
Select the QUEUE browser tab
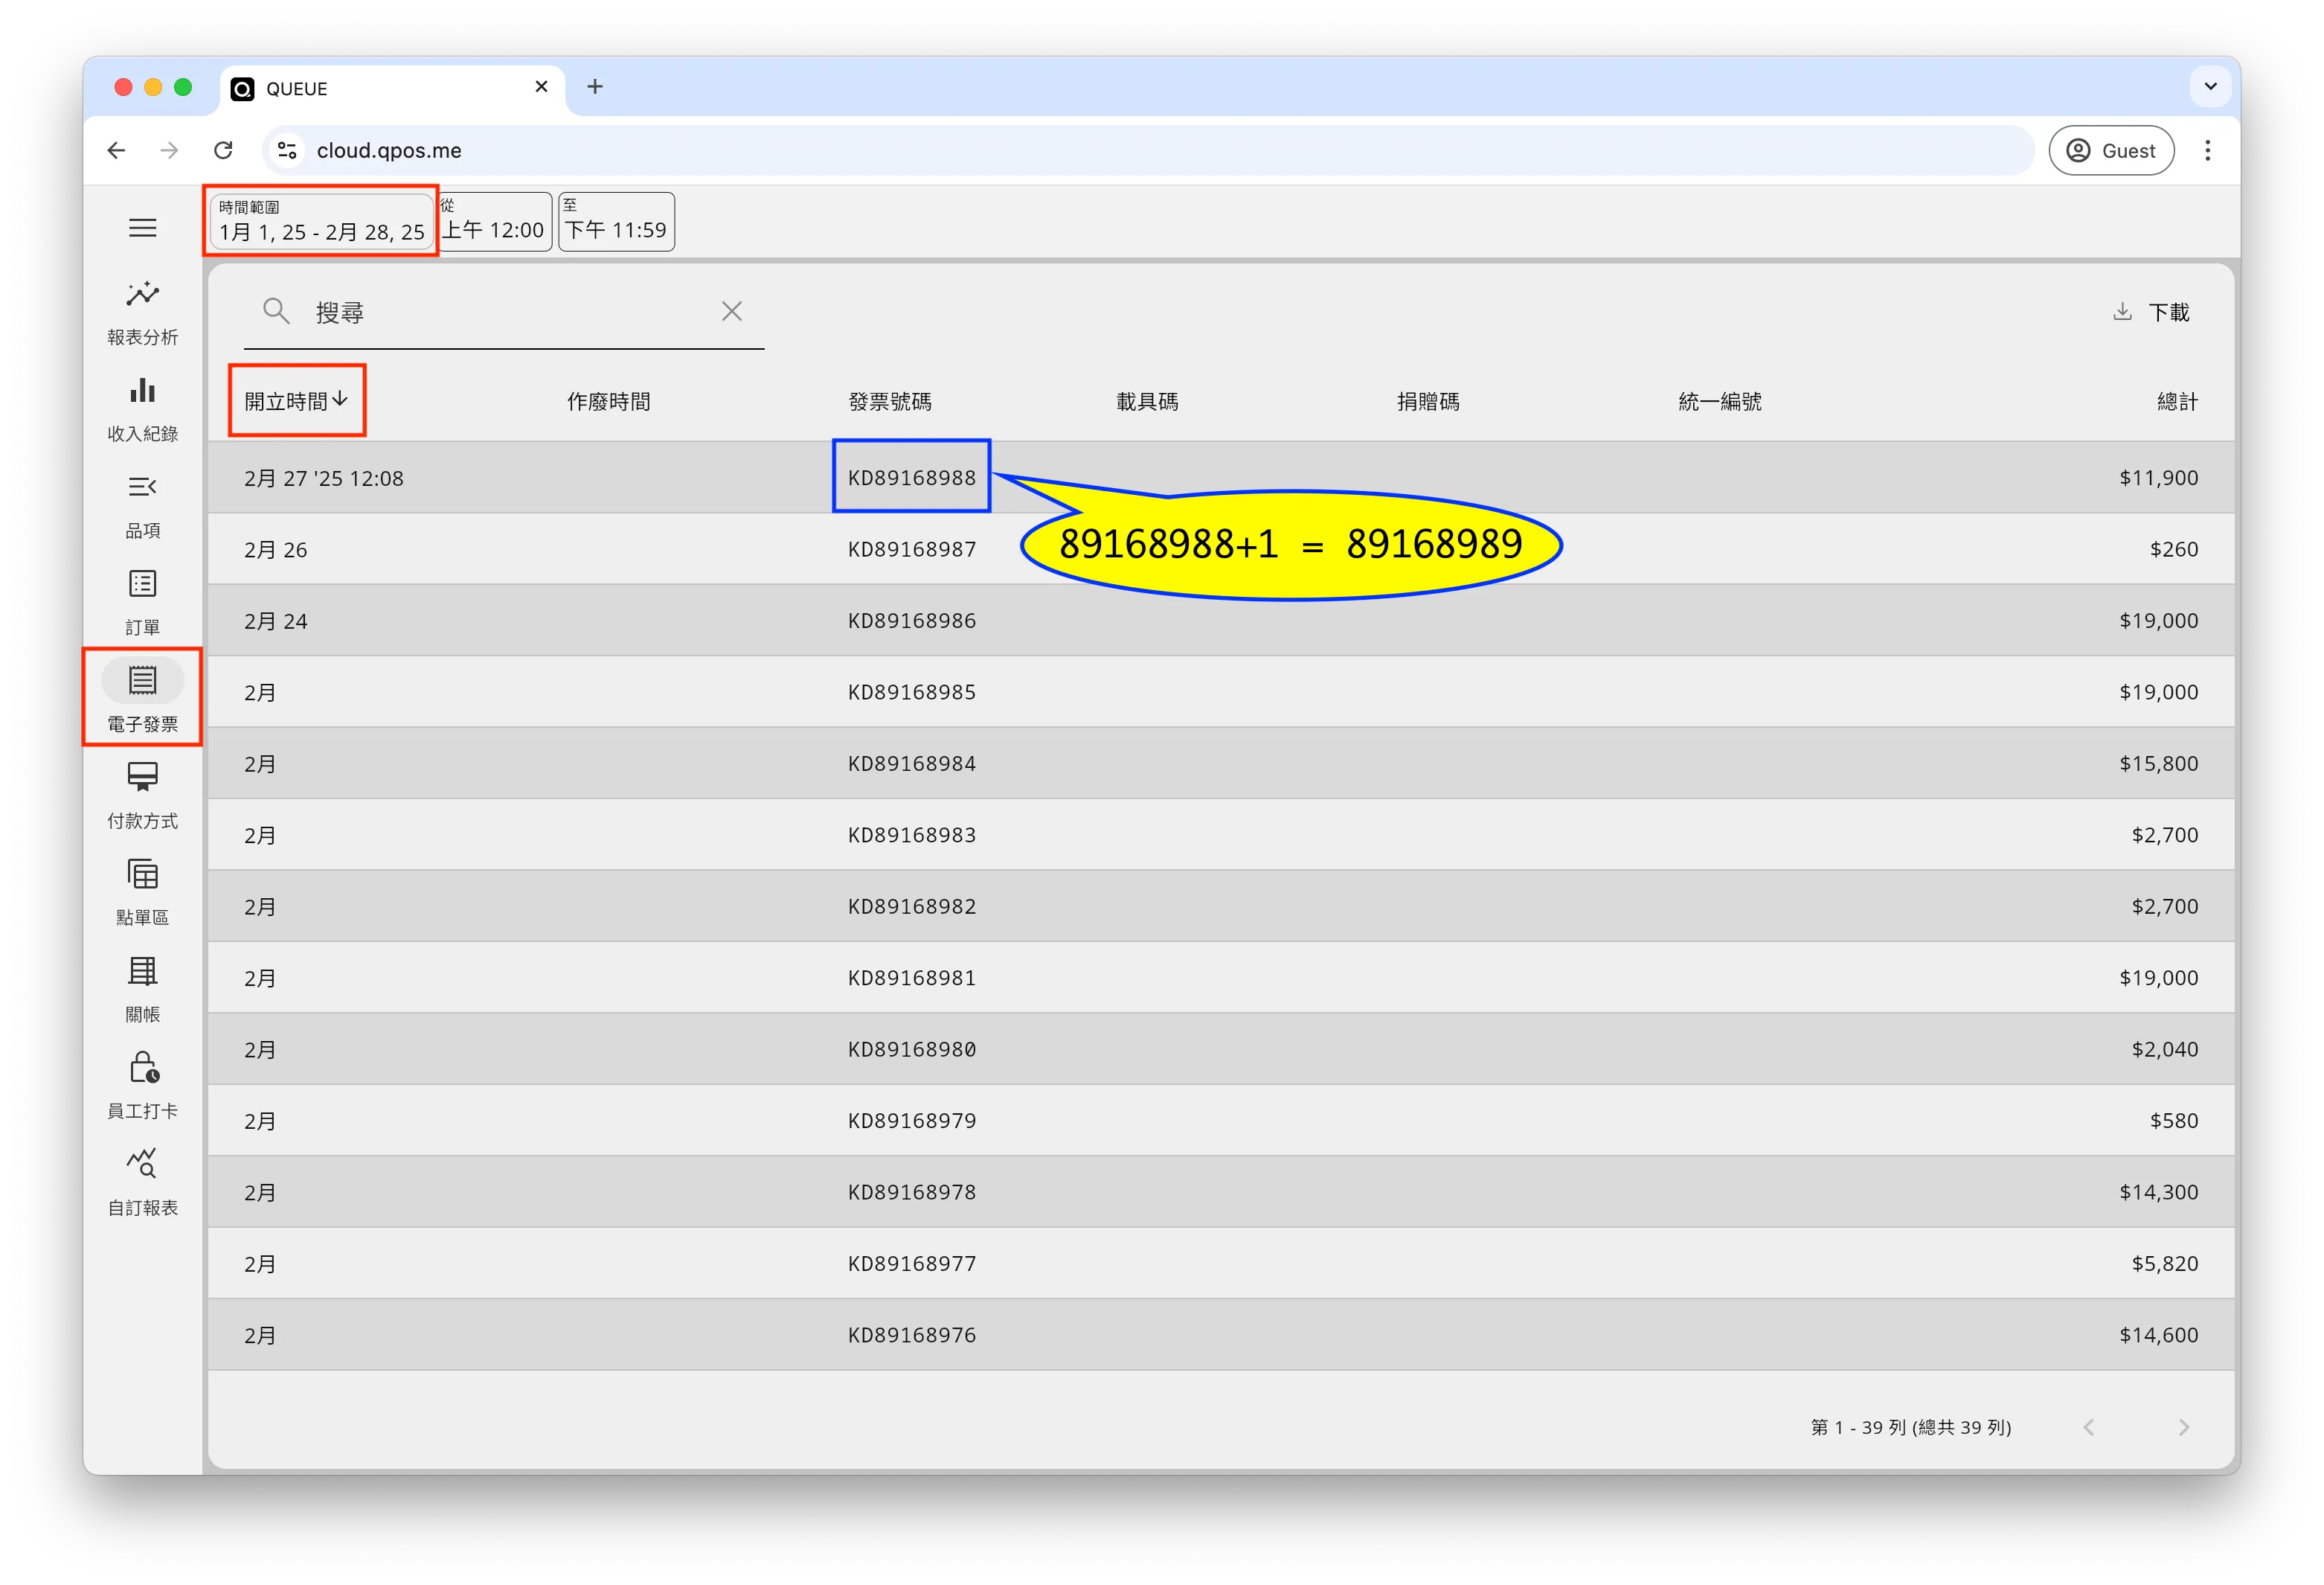[393, 88]
